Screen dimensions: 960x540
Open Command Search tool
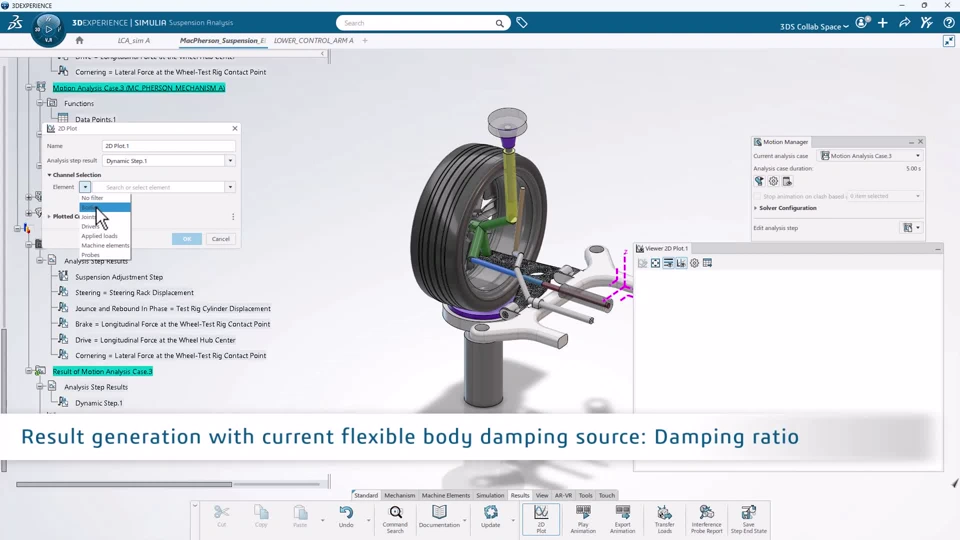(x=395, y=519)
